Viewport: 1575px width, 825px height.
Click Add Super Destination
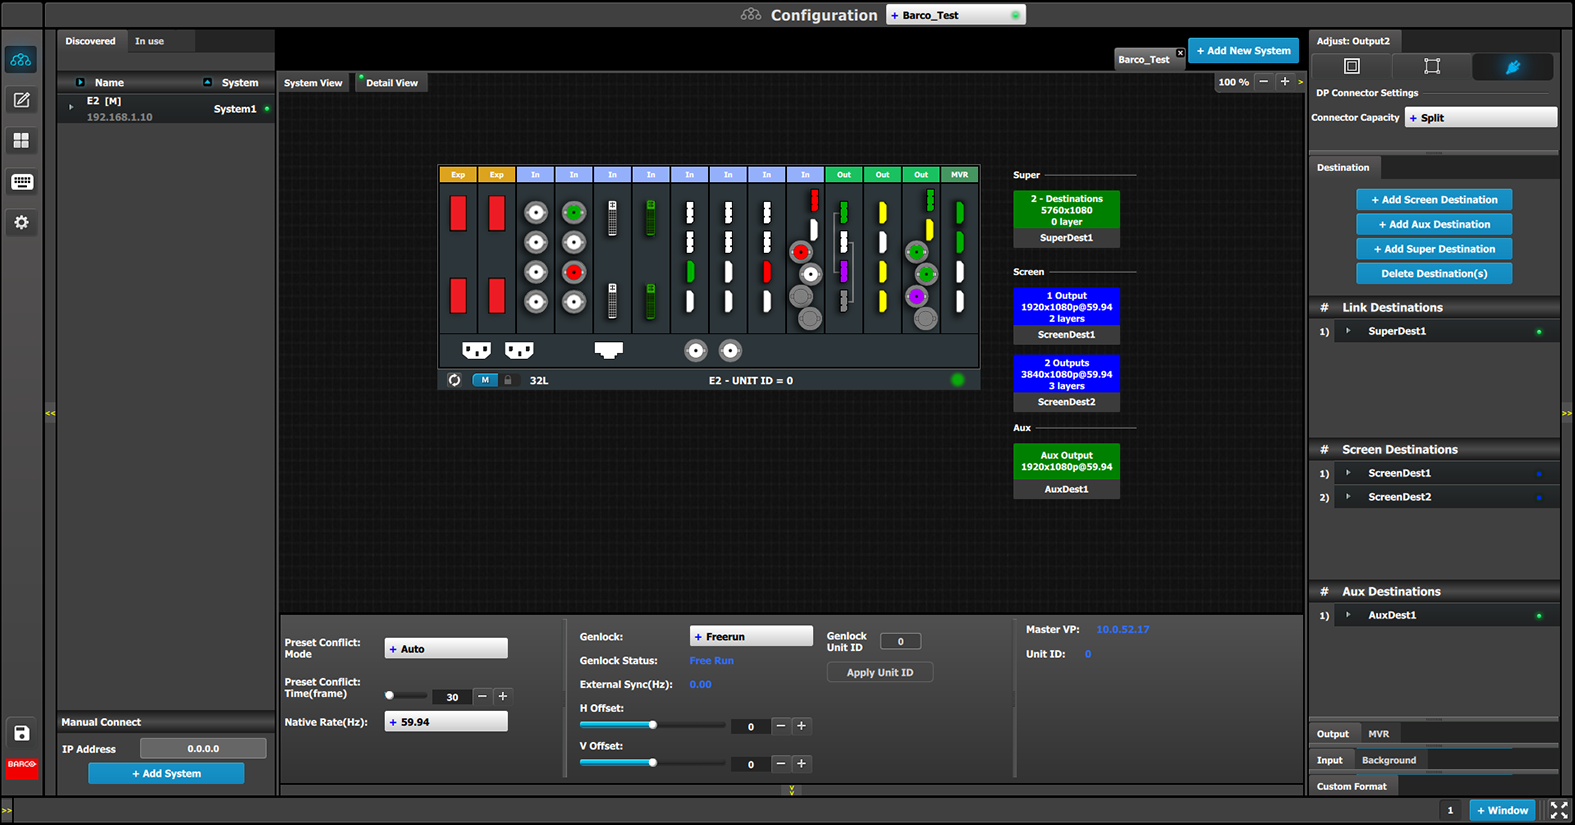click(1434, 249)
